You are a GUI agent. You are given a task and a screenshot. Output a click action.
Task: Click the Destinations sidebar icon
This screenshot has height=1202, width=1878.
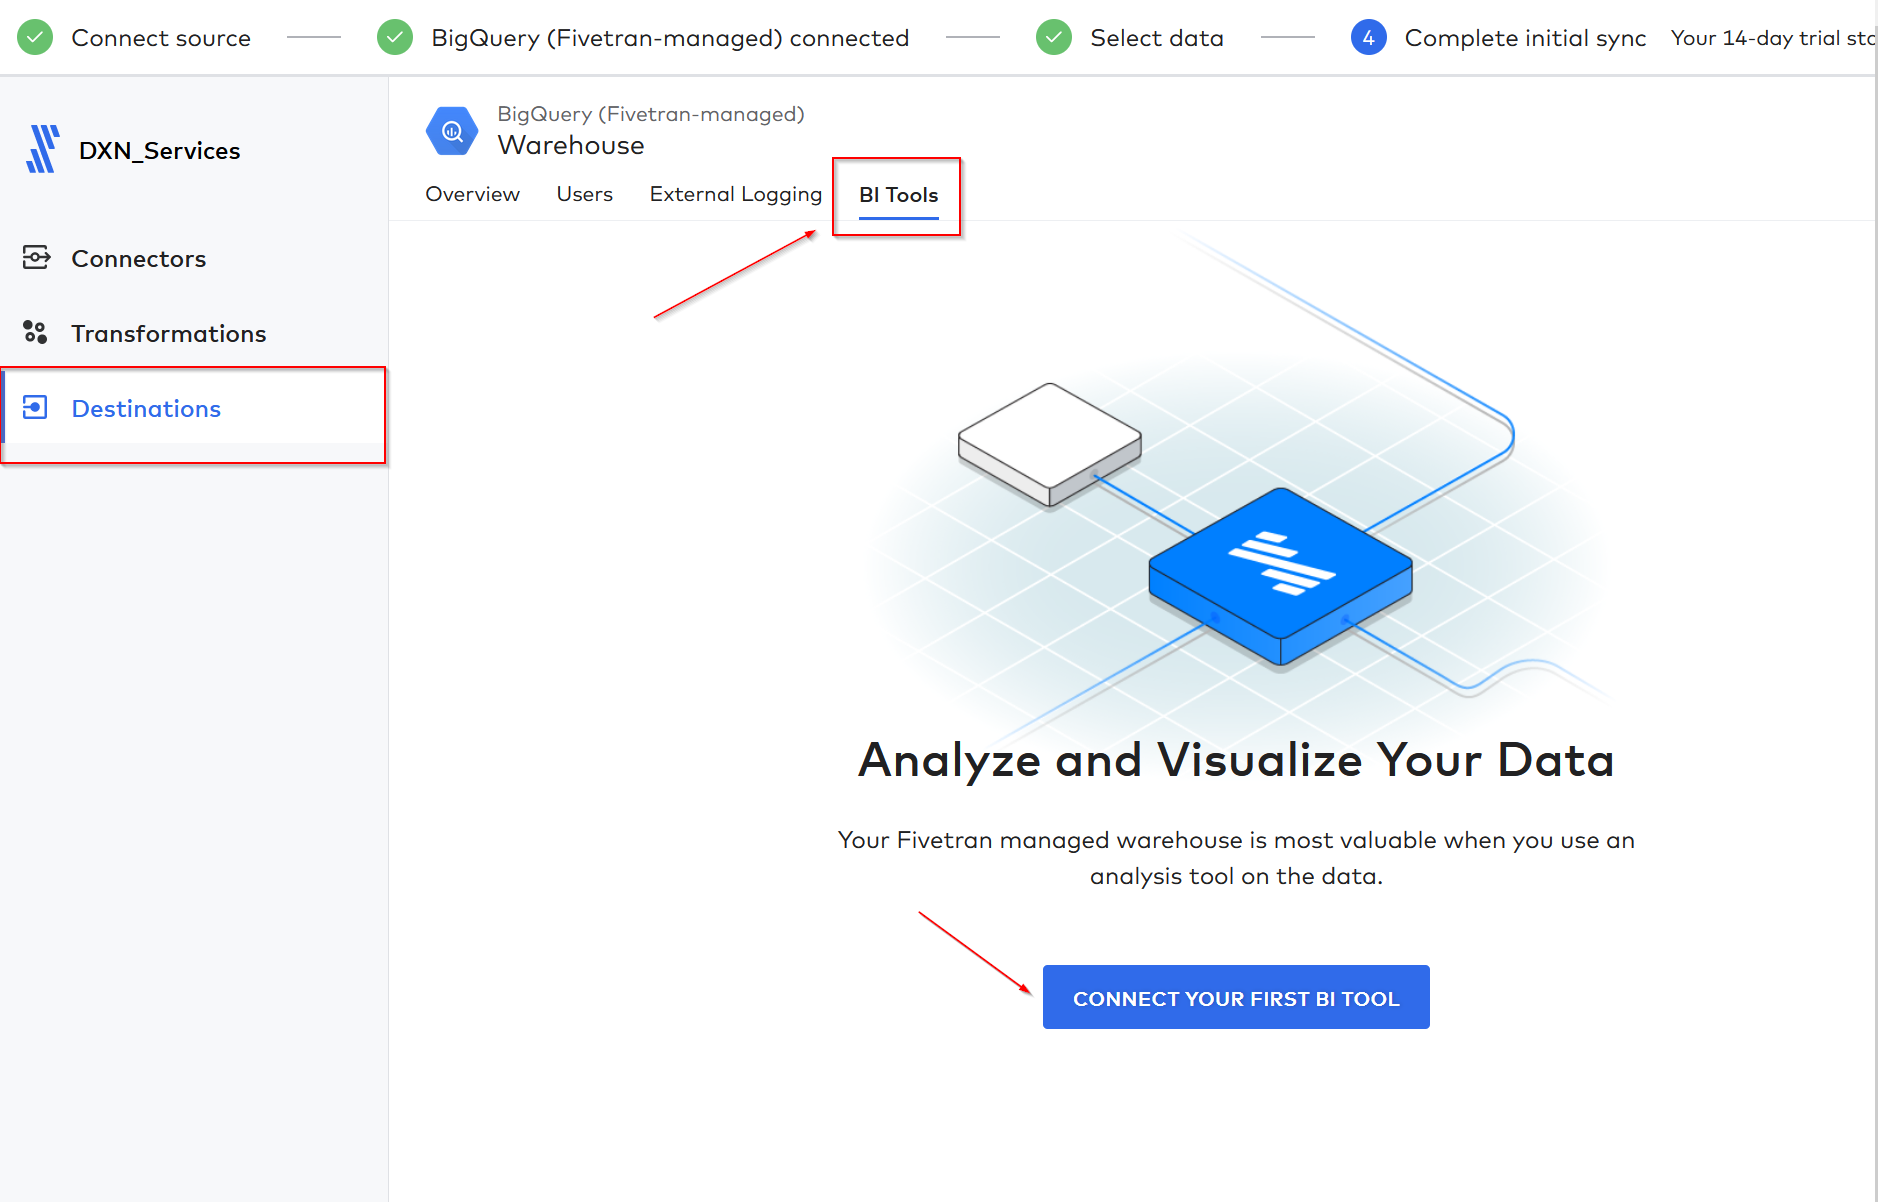click(x=36, y=408)
